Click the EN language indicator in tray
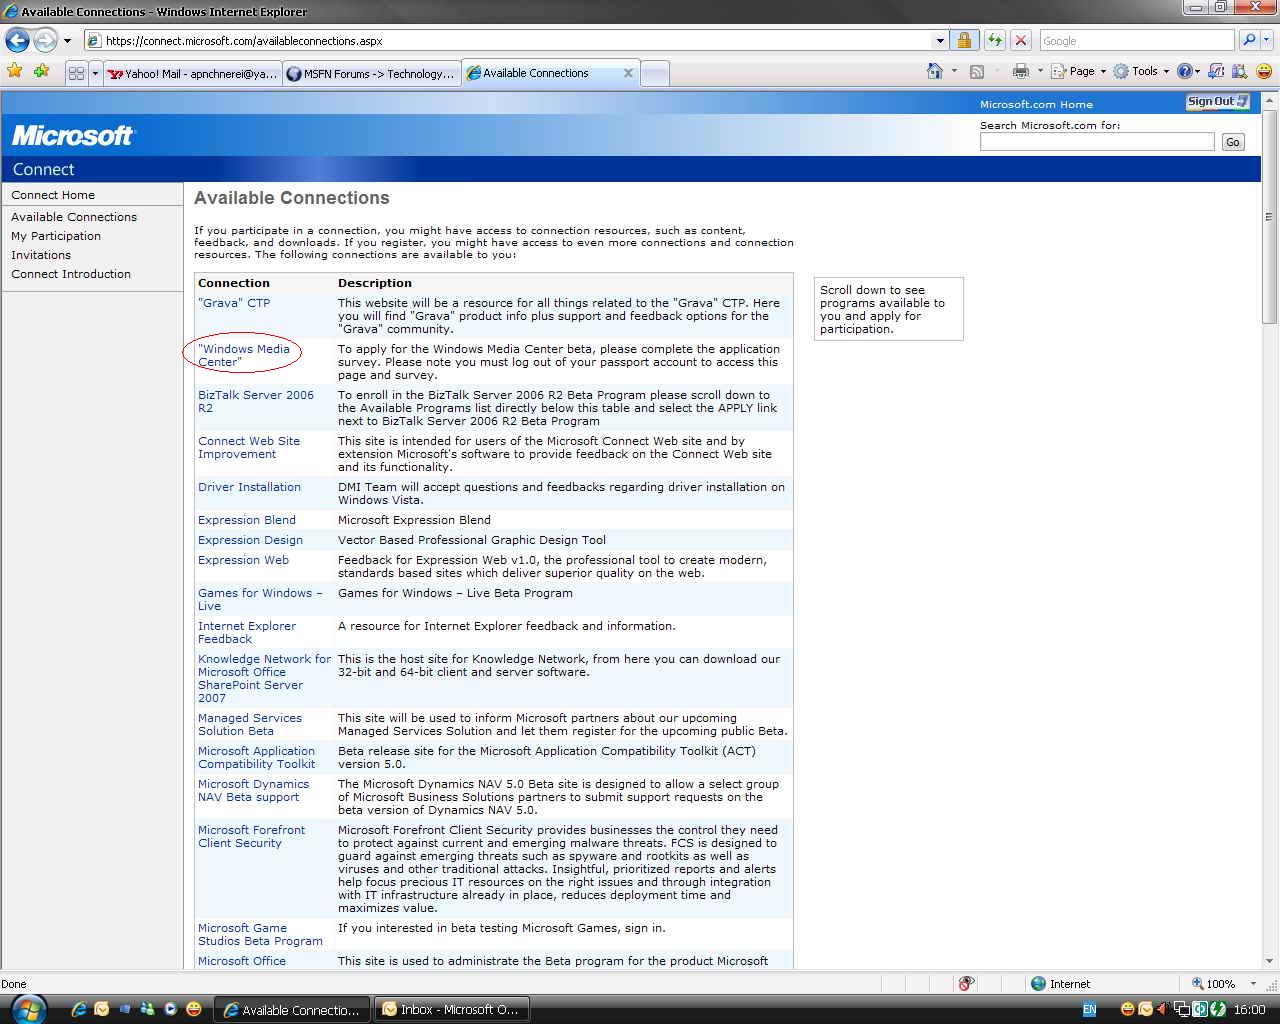1280x1024 pixels. (x=1089, y=1009)
